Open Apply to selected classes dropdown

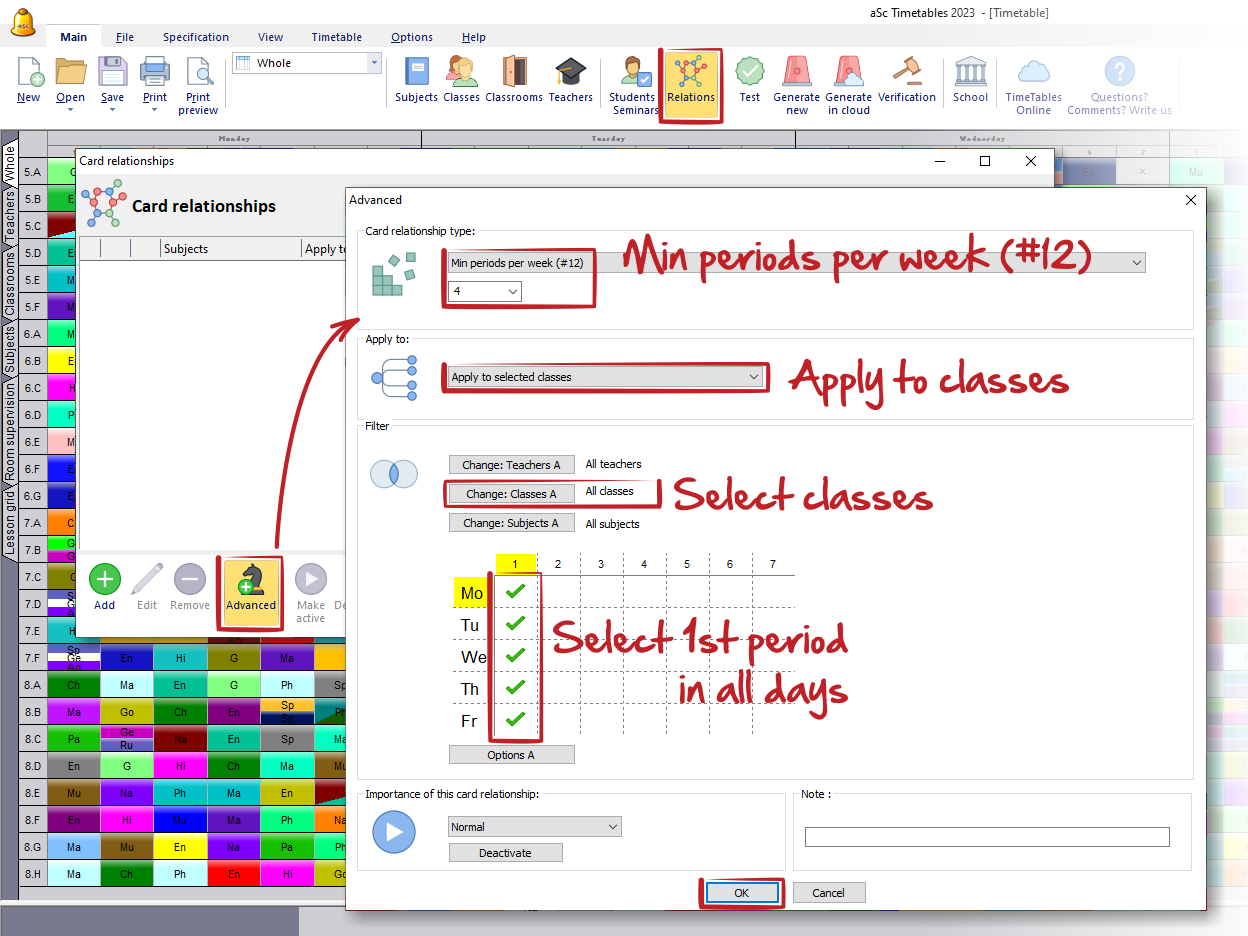[x=605, y=377]
